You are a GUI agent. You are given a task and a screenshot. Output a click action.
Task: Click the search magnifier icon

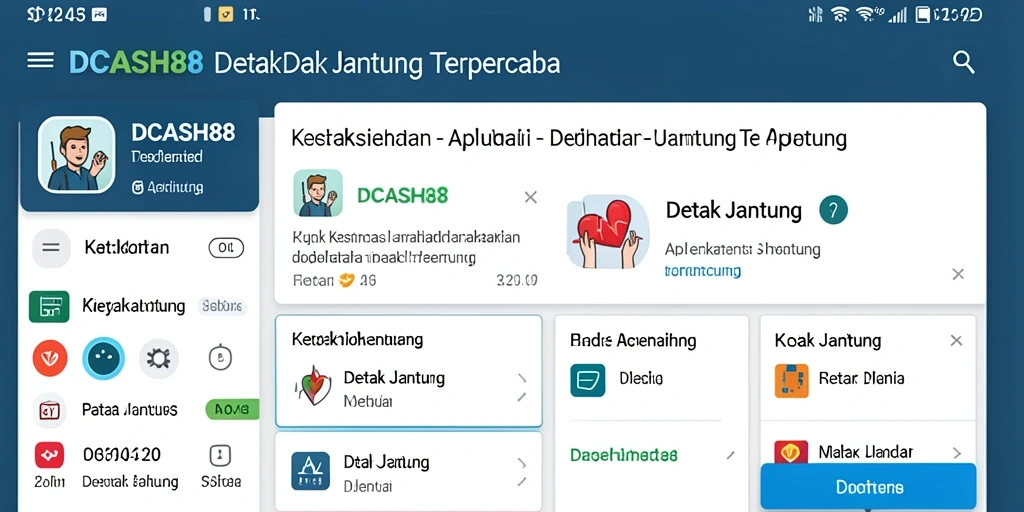click(964, 63)
